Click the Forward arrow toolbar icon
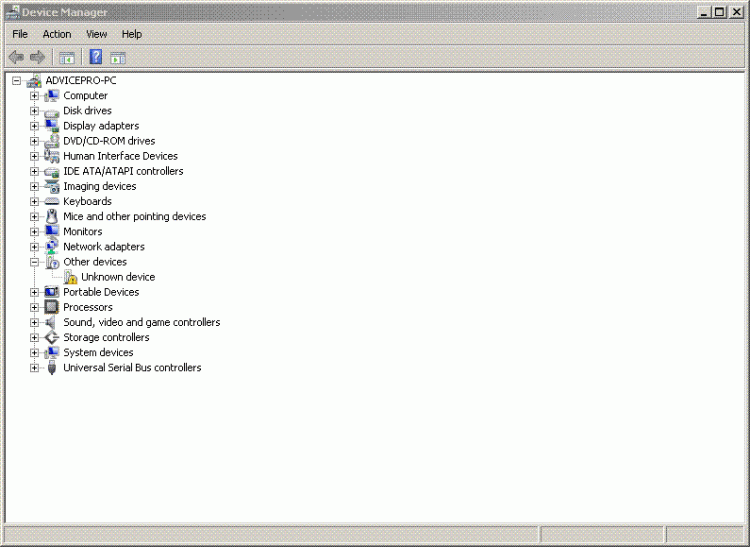 (x=37, y=57)
